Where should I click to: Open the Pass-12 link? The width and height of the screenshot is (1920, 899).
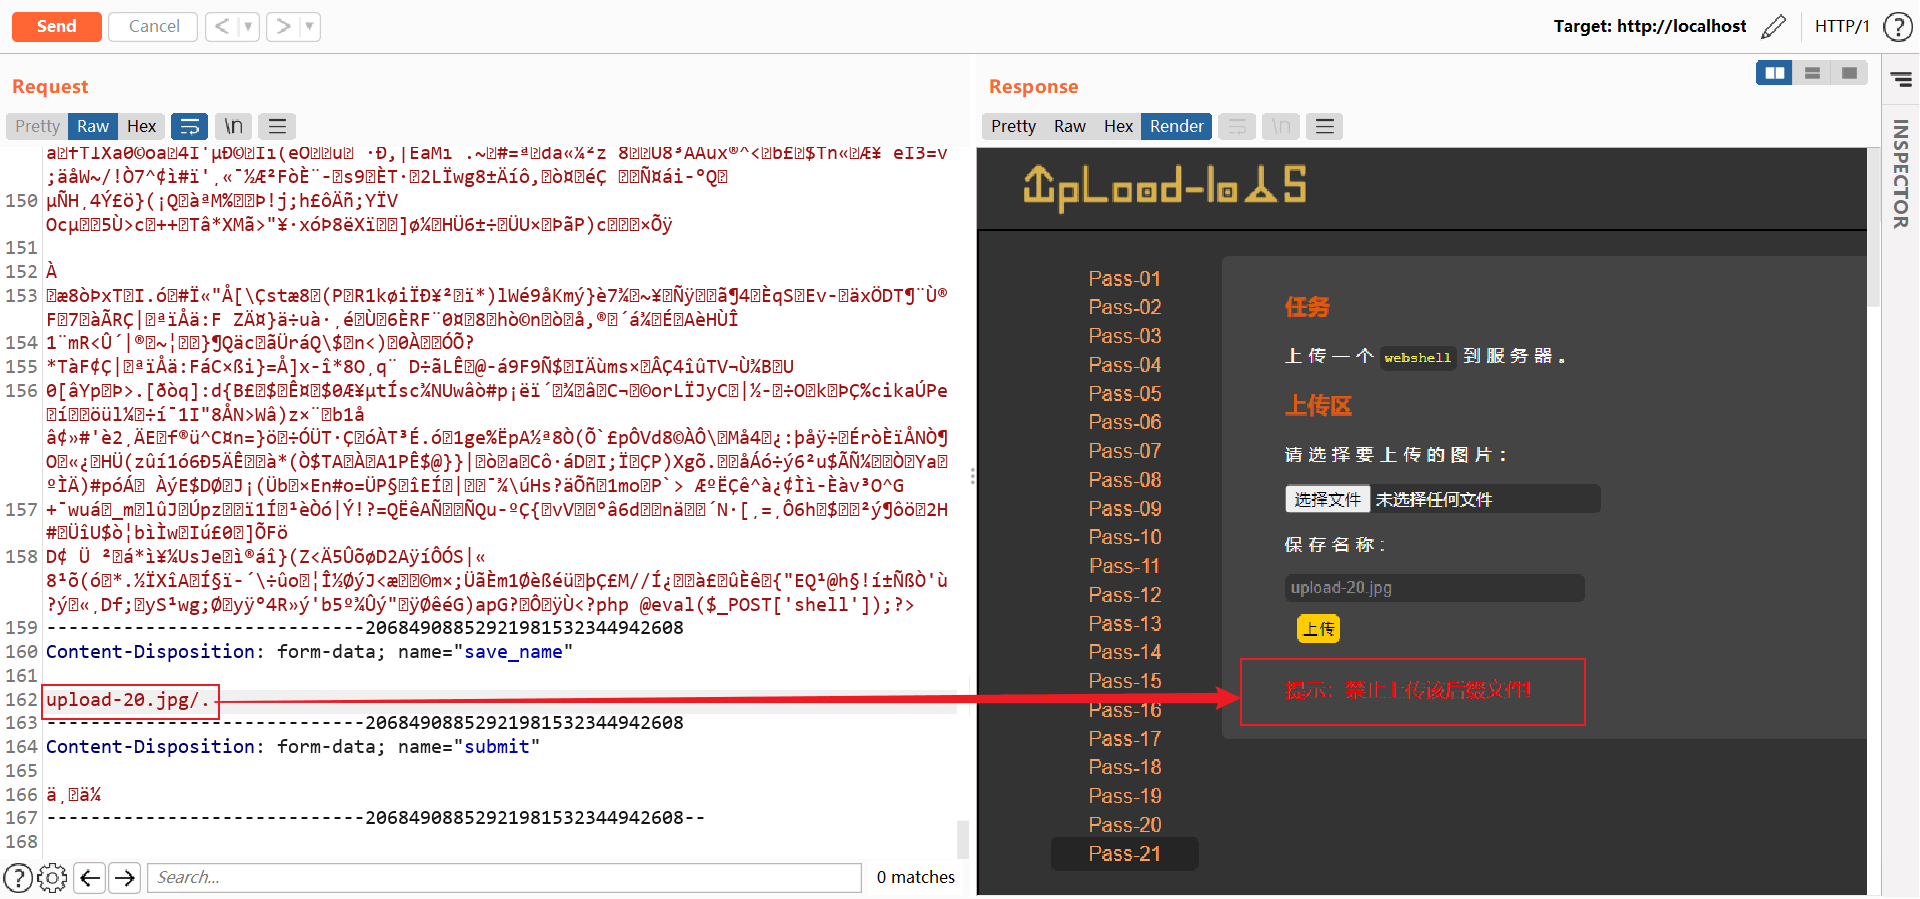coord(1124,595)
